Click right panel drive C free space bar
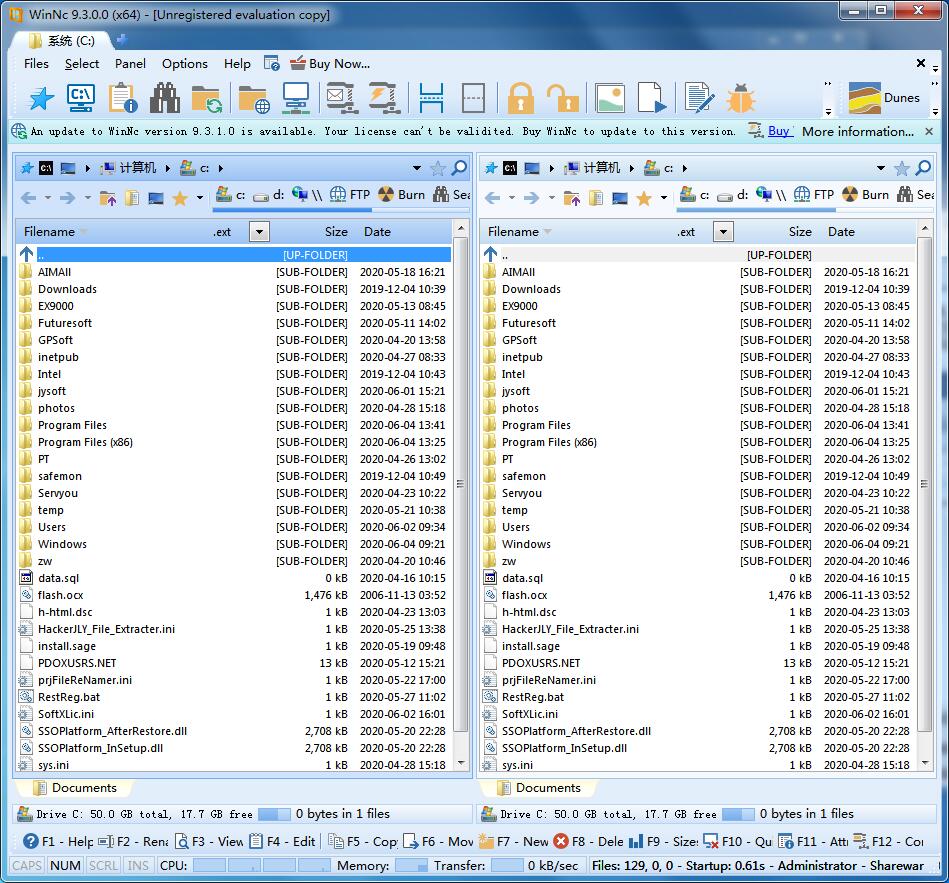This screenshot has width=949, height=883. [738, 814]
